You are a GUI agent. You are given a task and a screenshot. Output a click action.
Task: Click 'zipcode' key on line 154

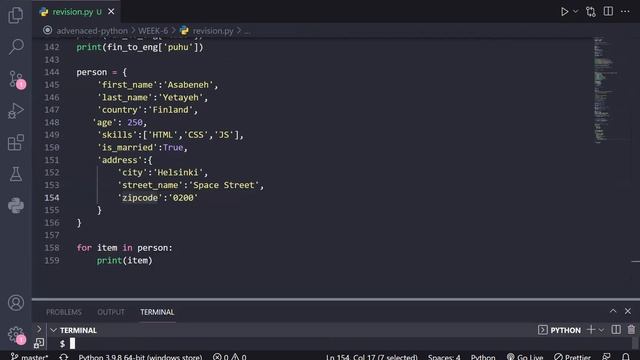(x=140, y=198)
